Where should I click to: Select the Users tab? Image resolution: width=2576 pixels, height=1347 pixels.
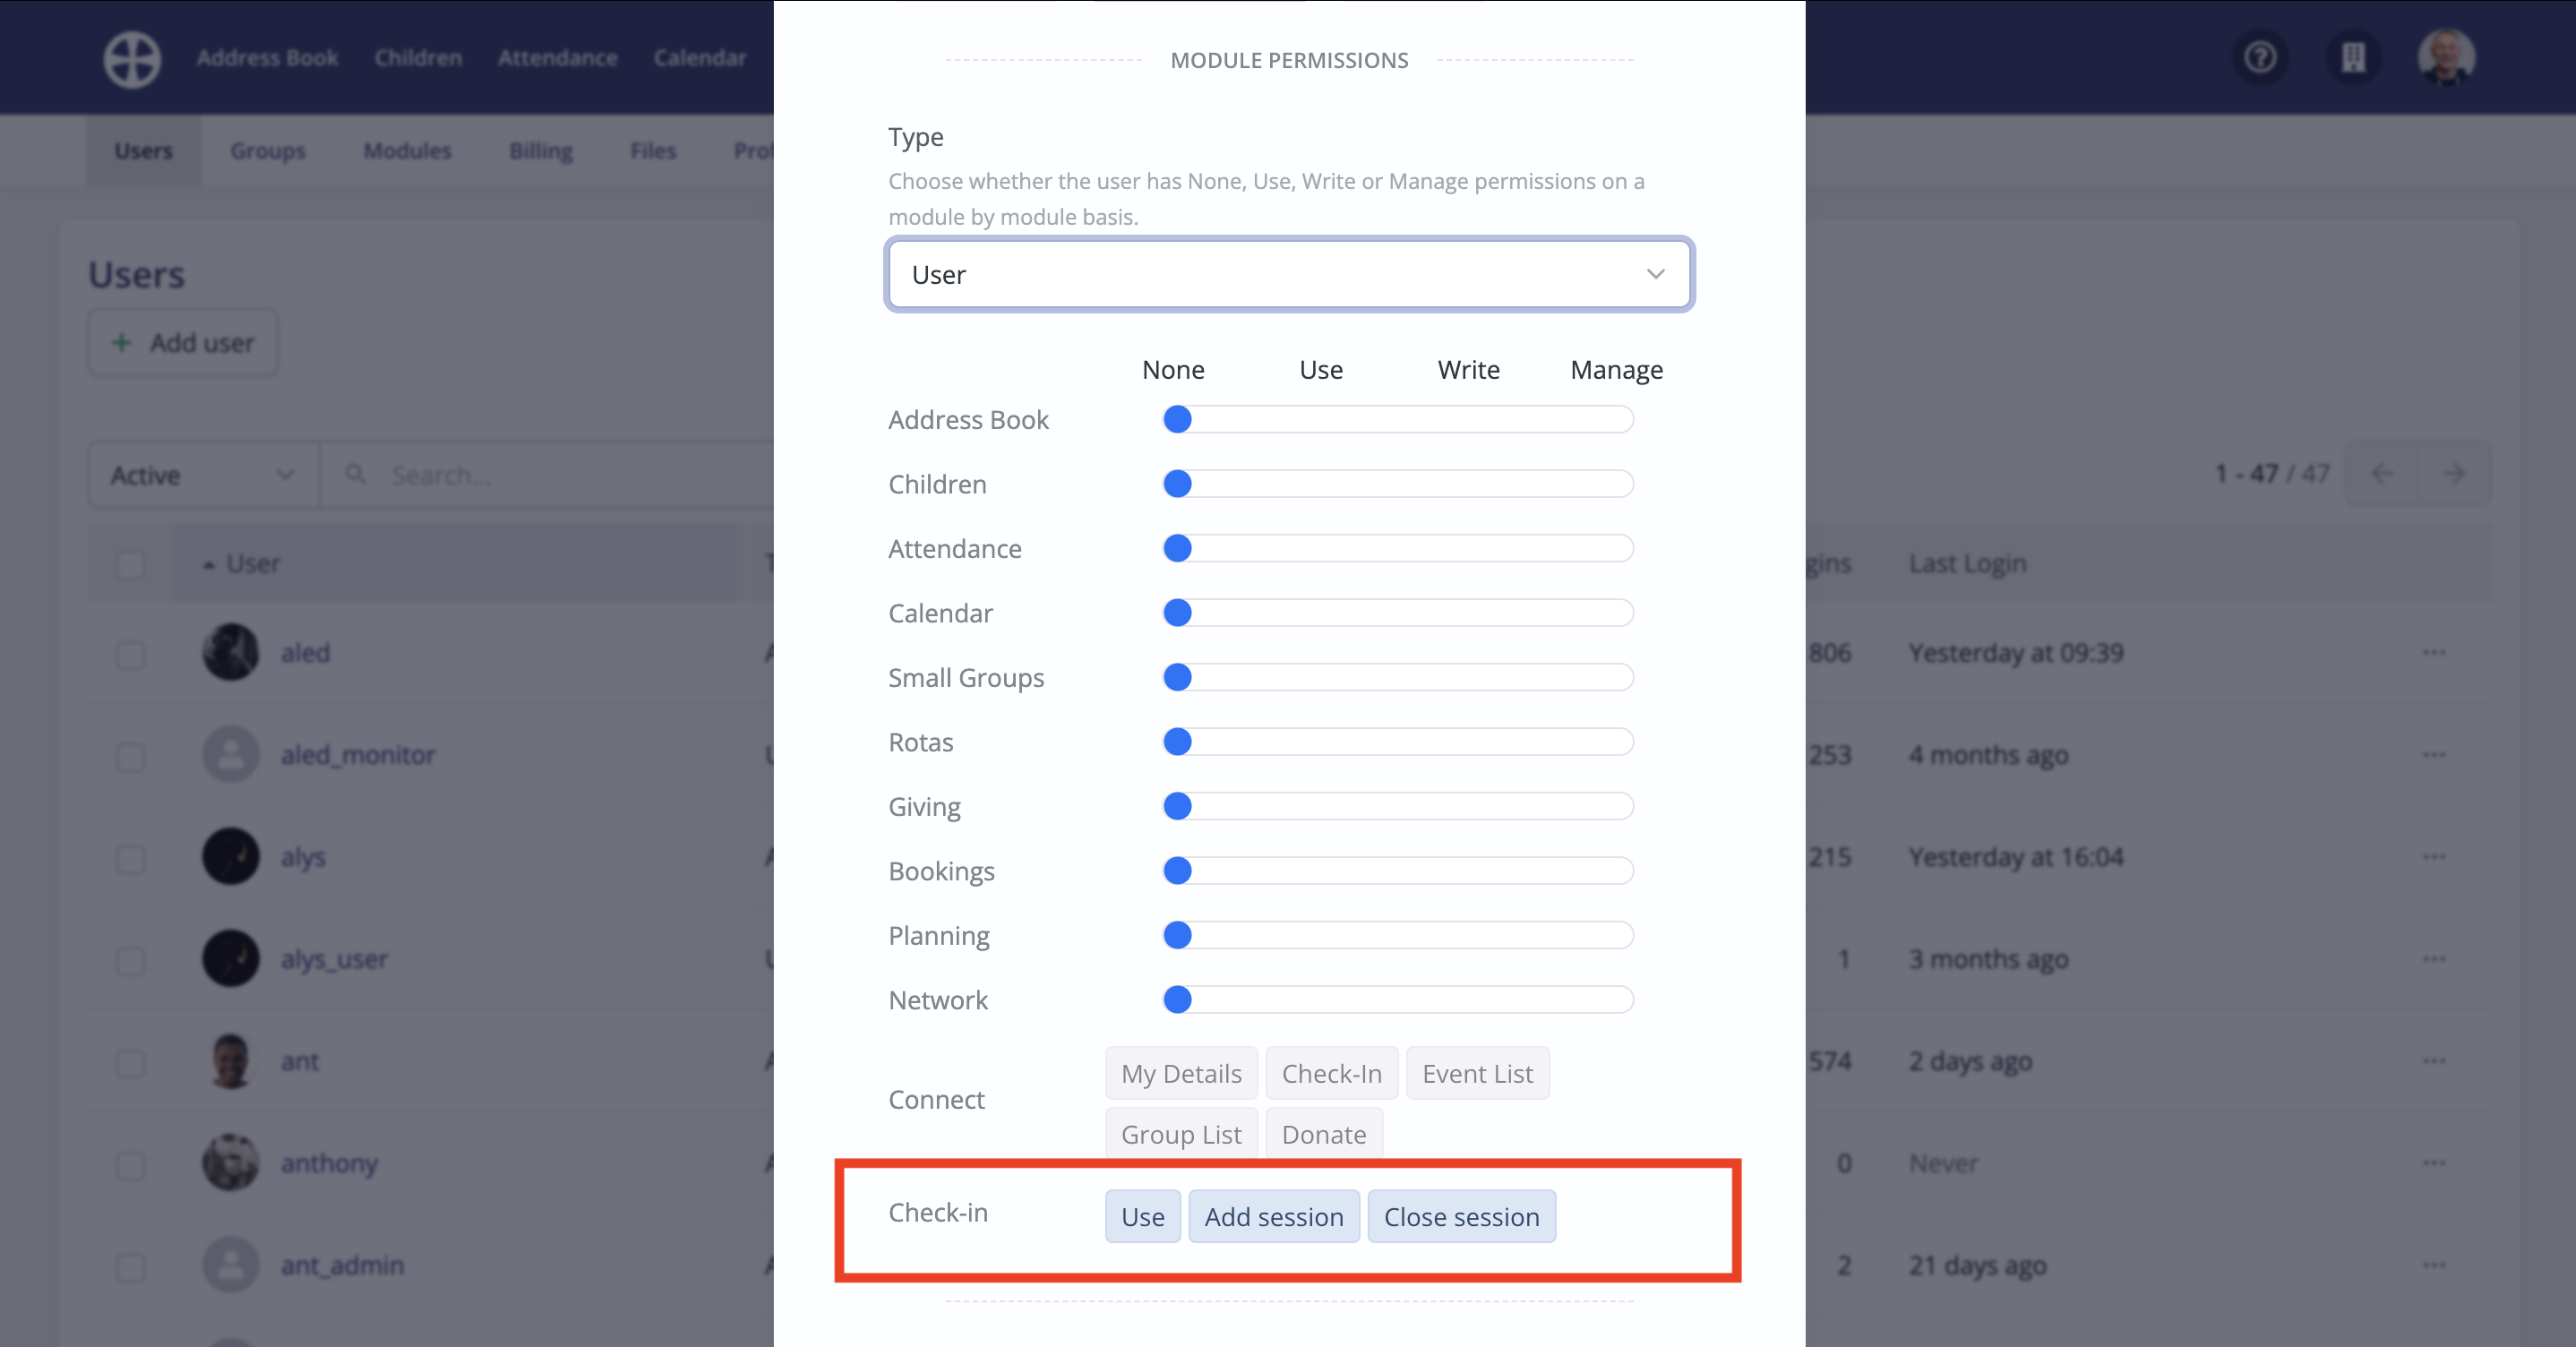[143, 151]
